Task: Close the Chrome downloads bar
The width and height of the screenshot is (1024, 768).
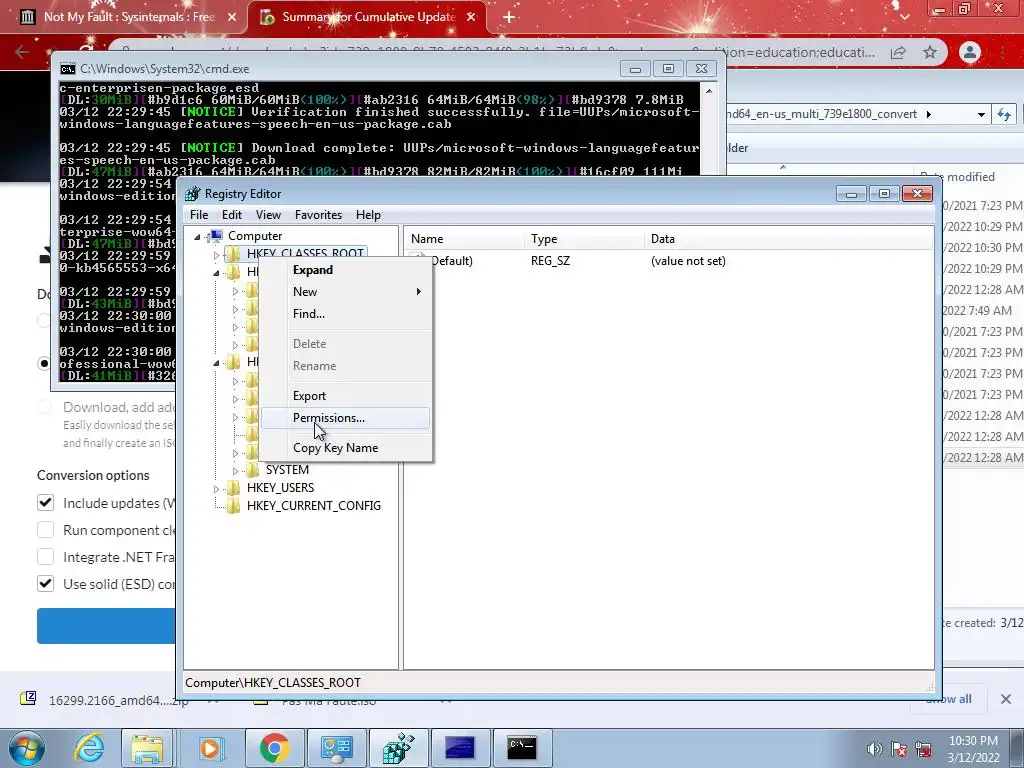Action: 1006,699
